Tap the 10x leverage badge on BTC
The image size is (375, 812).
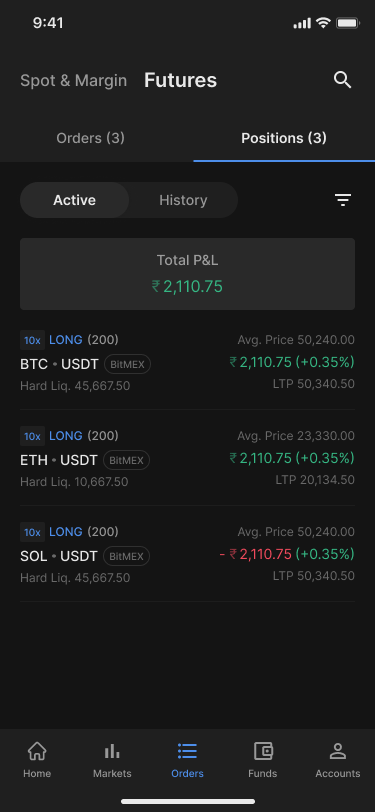coord(32,340)
